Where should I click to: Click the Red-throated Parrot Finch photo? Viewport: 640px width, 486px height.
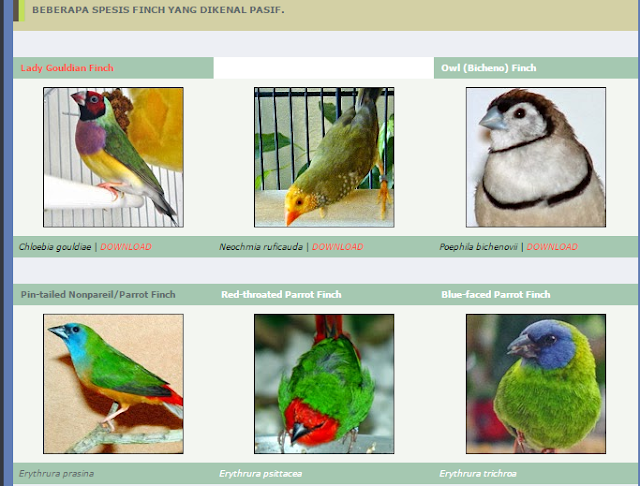pos(324,384)
